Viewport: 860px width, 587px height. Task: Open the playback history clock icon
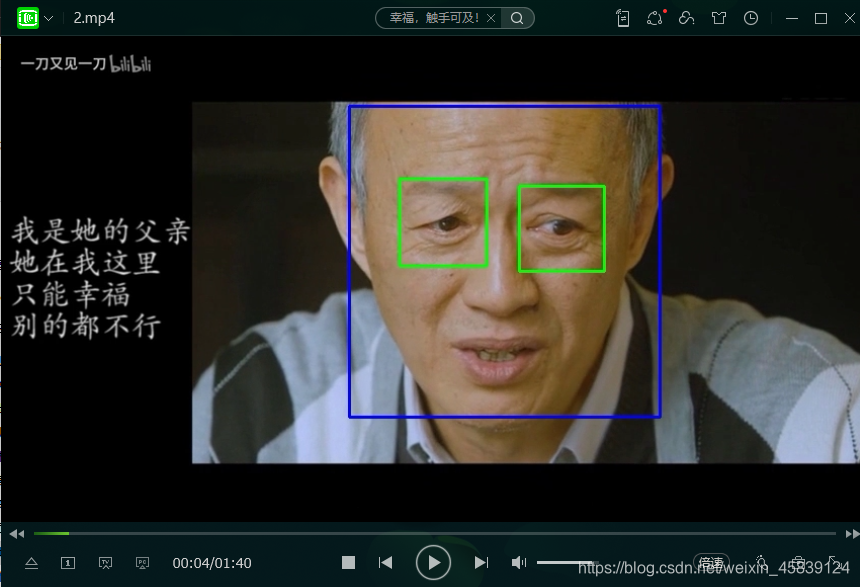click(751, 18)
